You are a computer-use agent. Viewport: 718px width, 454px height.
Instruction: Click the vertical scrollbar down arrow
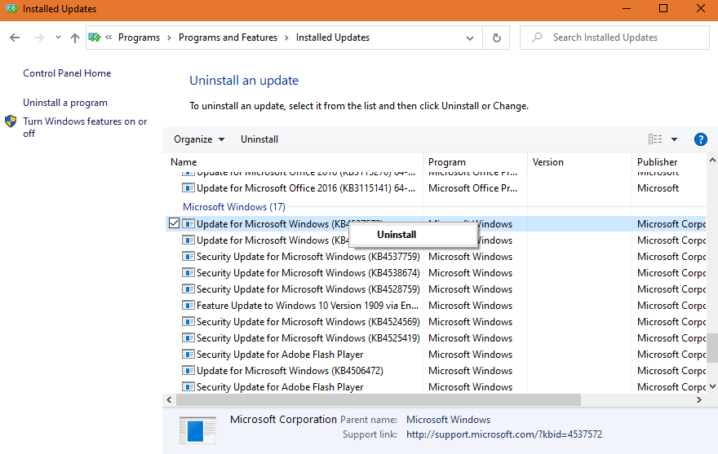coord(713,387)
